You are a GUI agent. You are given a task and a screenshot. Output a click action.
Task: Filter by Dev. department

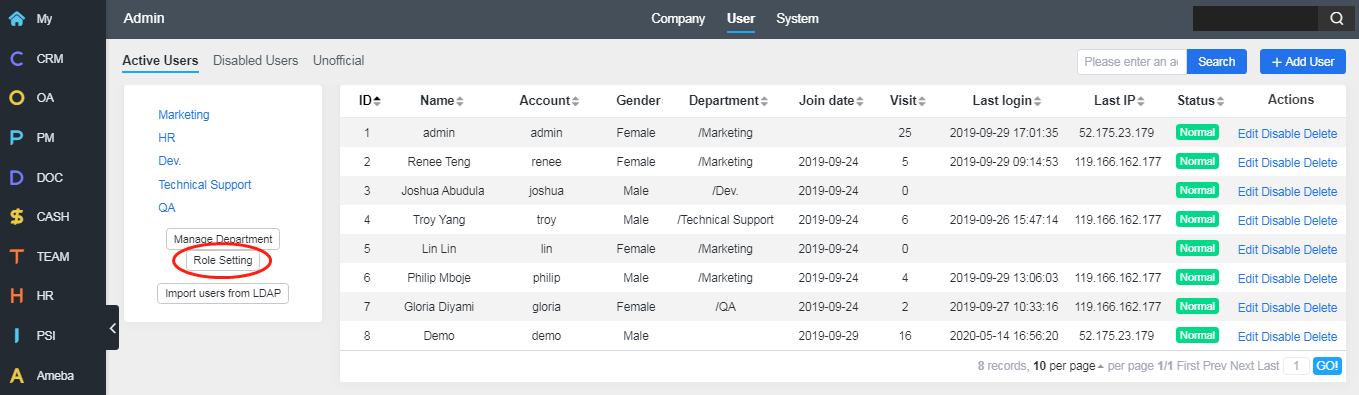tap(170, 161)
